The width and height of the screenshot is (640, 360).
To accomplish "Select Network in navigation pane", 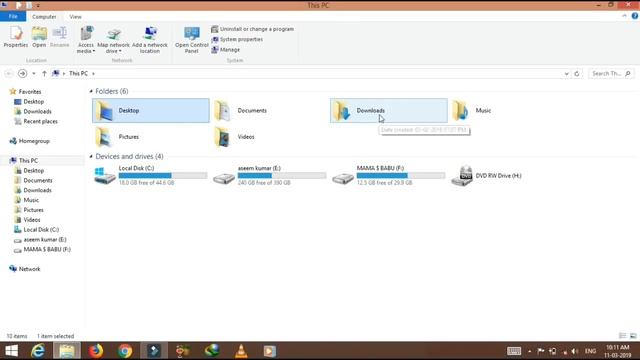I will pyautogui.click(x=25, y=269).
